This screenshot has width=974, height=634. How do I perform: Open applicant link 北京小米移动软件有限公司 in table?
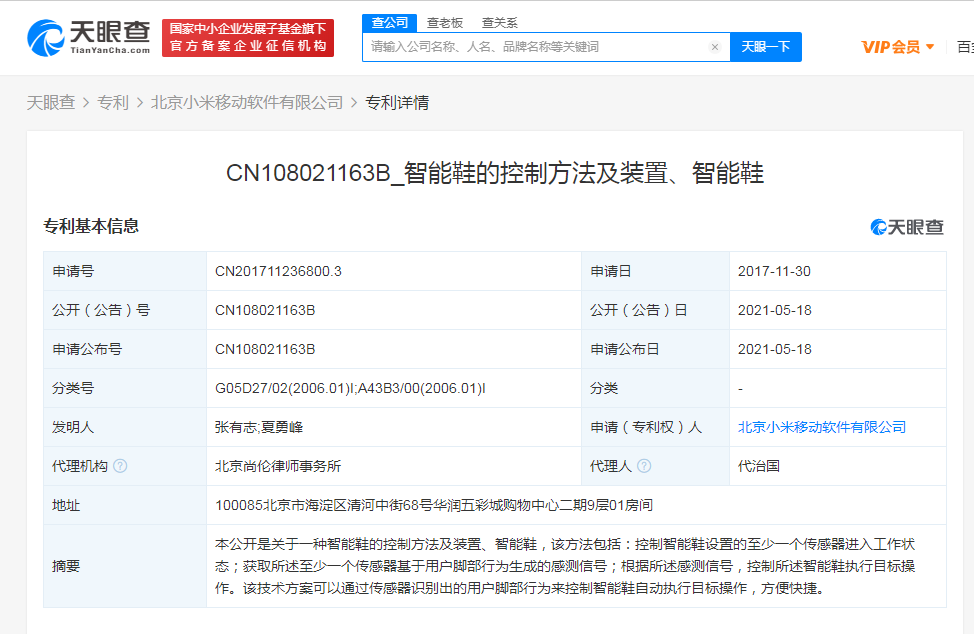click(822, 427)
